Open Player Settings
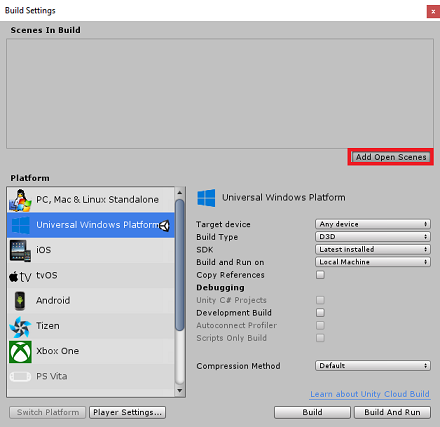Screen dimensions: 440x427 127,412
